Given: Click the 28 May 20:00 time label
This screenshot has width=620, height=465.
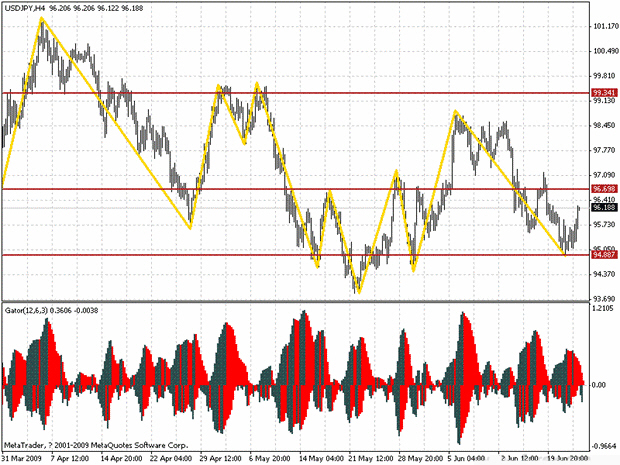Looking at the screenshot, I should click(x=420, y=459).
